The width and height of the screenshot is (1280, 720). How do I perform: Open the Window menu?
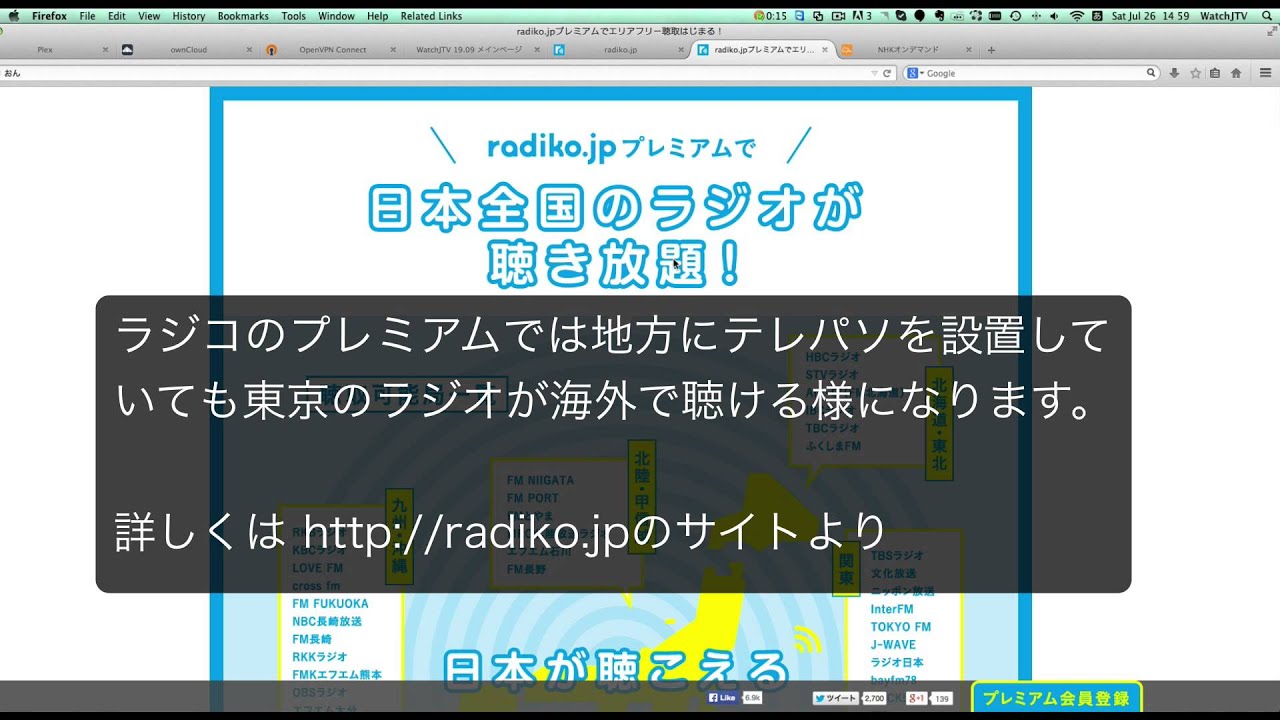[336, 16]
